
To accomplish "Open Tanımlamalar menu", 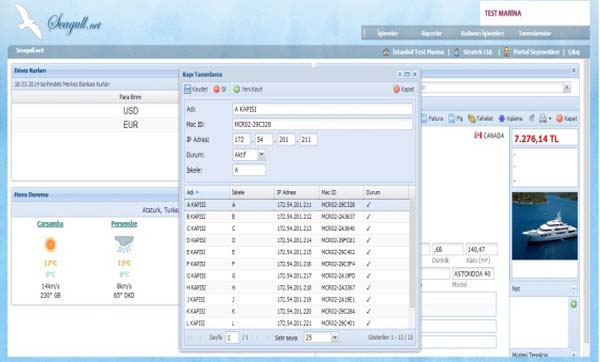I will point(535,34).
